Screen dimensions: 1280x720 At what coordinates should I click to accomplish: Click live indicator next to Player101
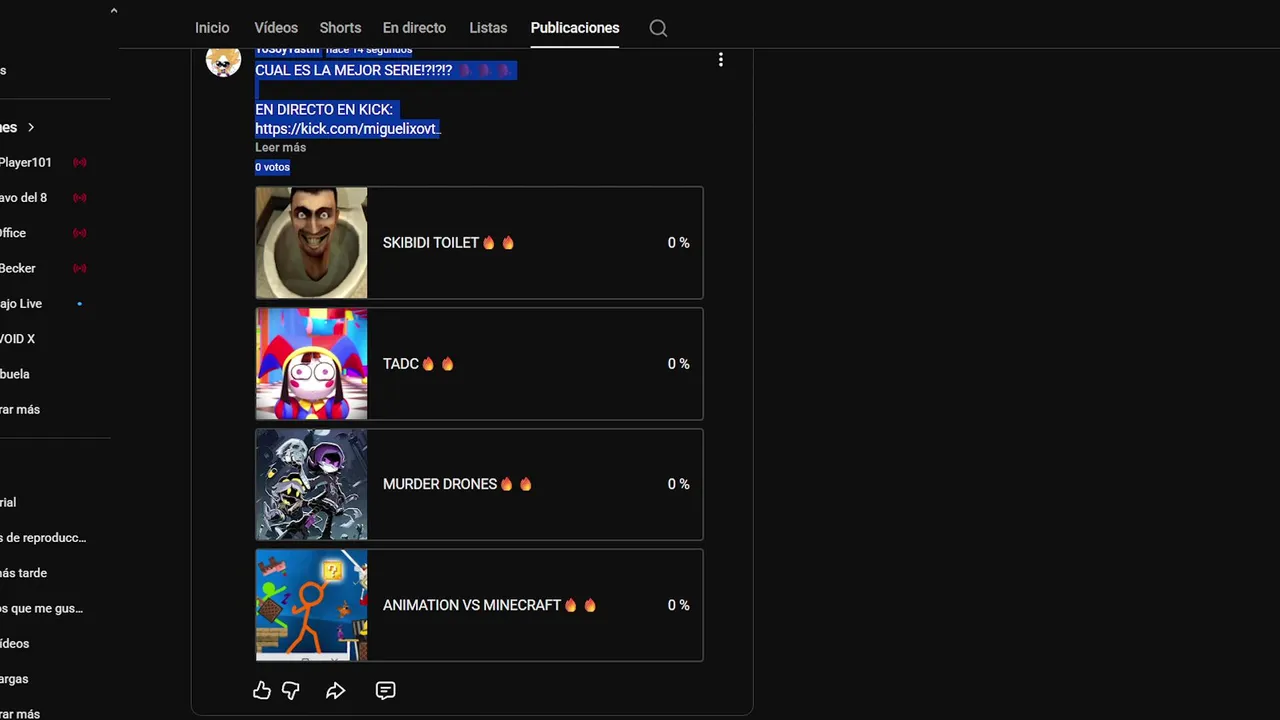click(x=80, y=162)
